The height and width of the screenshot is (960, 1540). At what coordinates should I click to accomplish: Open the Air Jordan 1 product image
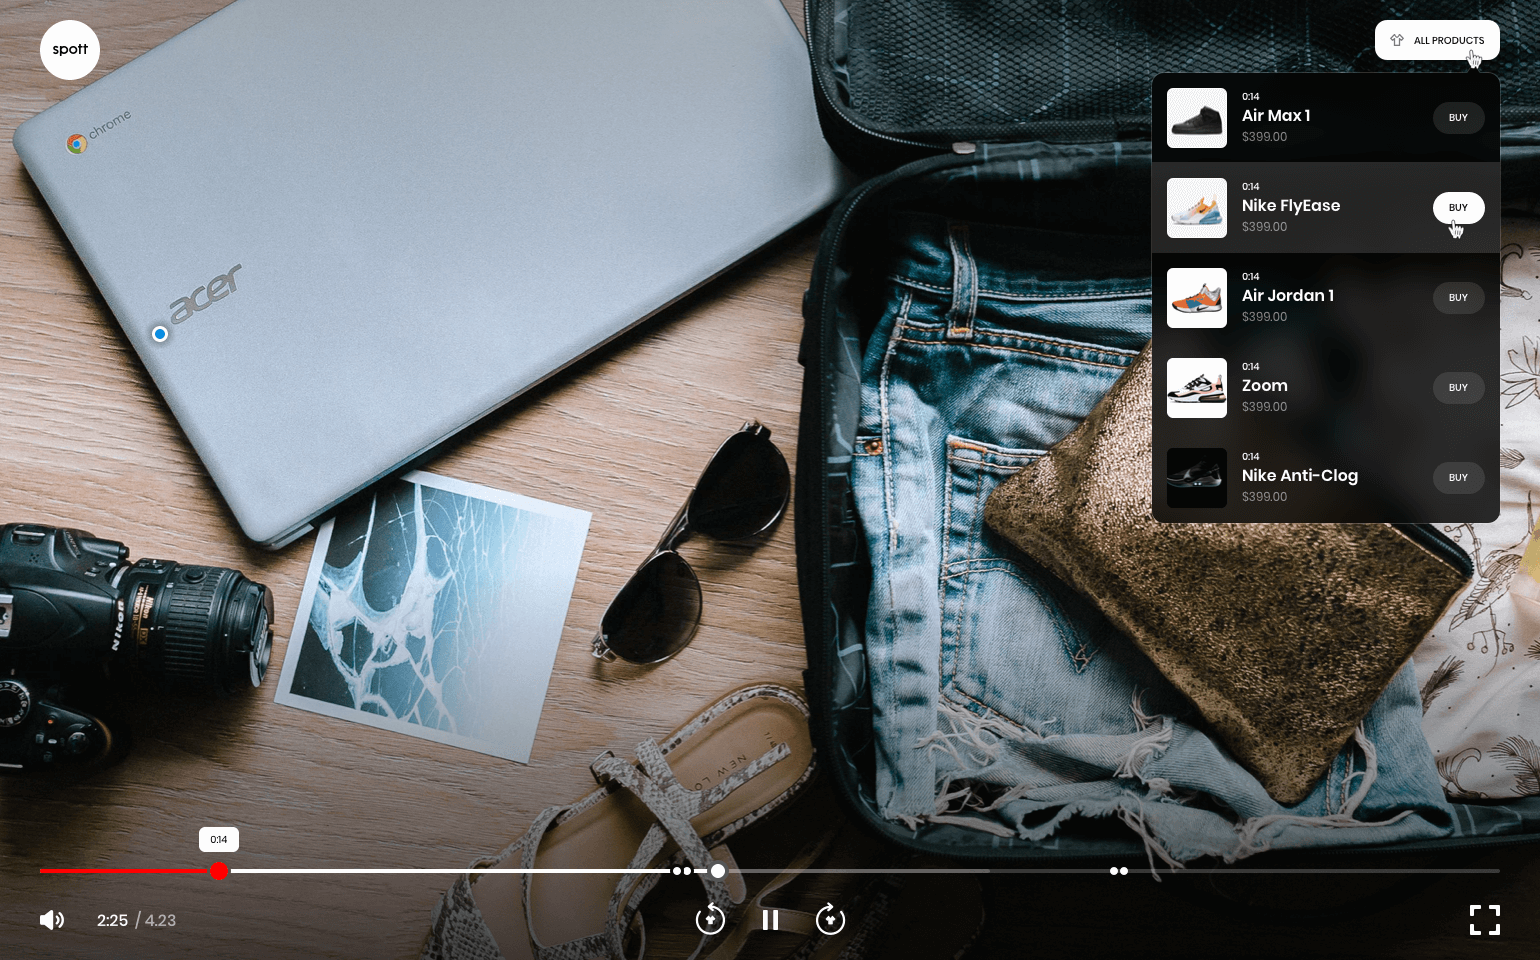[1197, 297]
